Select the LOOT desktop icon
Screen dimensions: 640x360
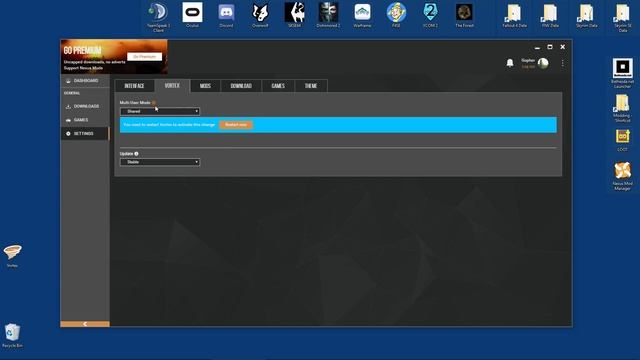coord(622,140)
